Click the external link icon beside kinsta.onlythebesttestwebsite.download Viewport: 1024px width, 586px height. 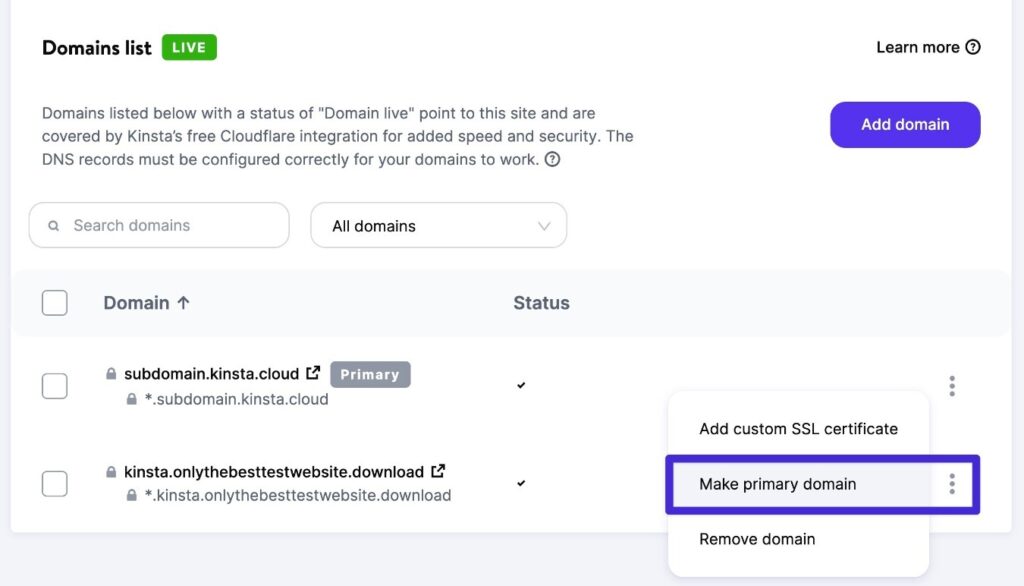437,470
